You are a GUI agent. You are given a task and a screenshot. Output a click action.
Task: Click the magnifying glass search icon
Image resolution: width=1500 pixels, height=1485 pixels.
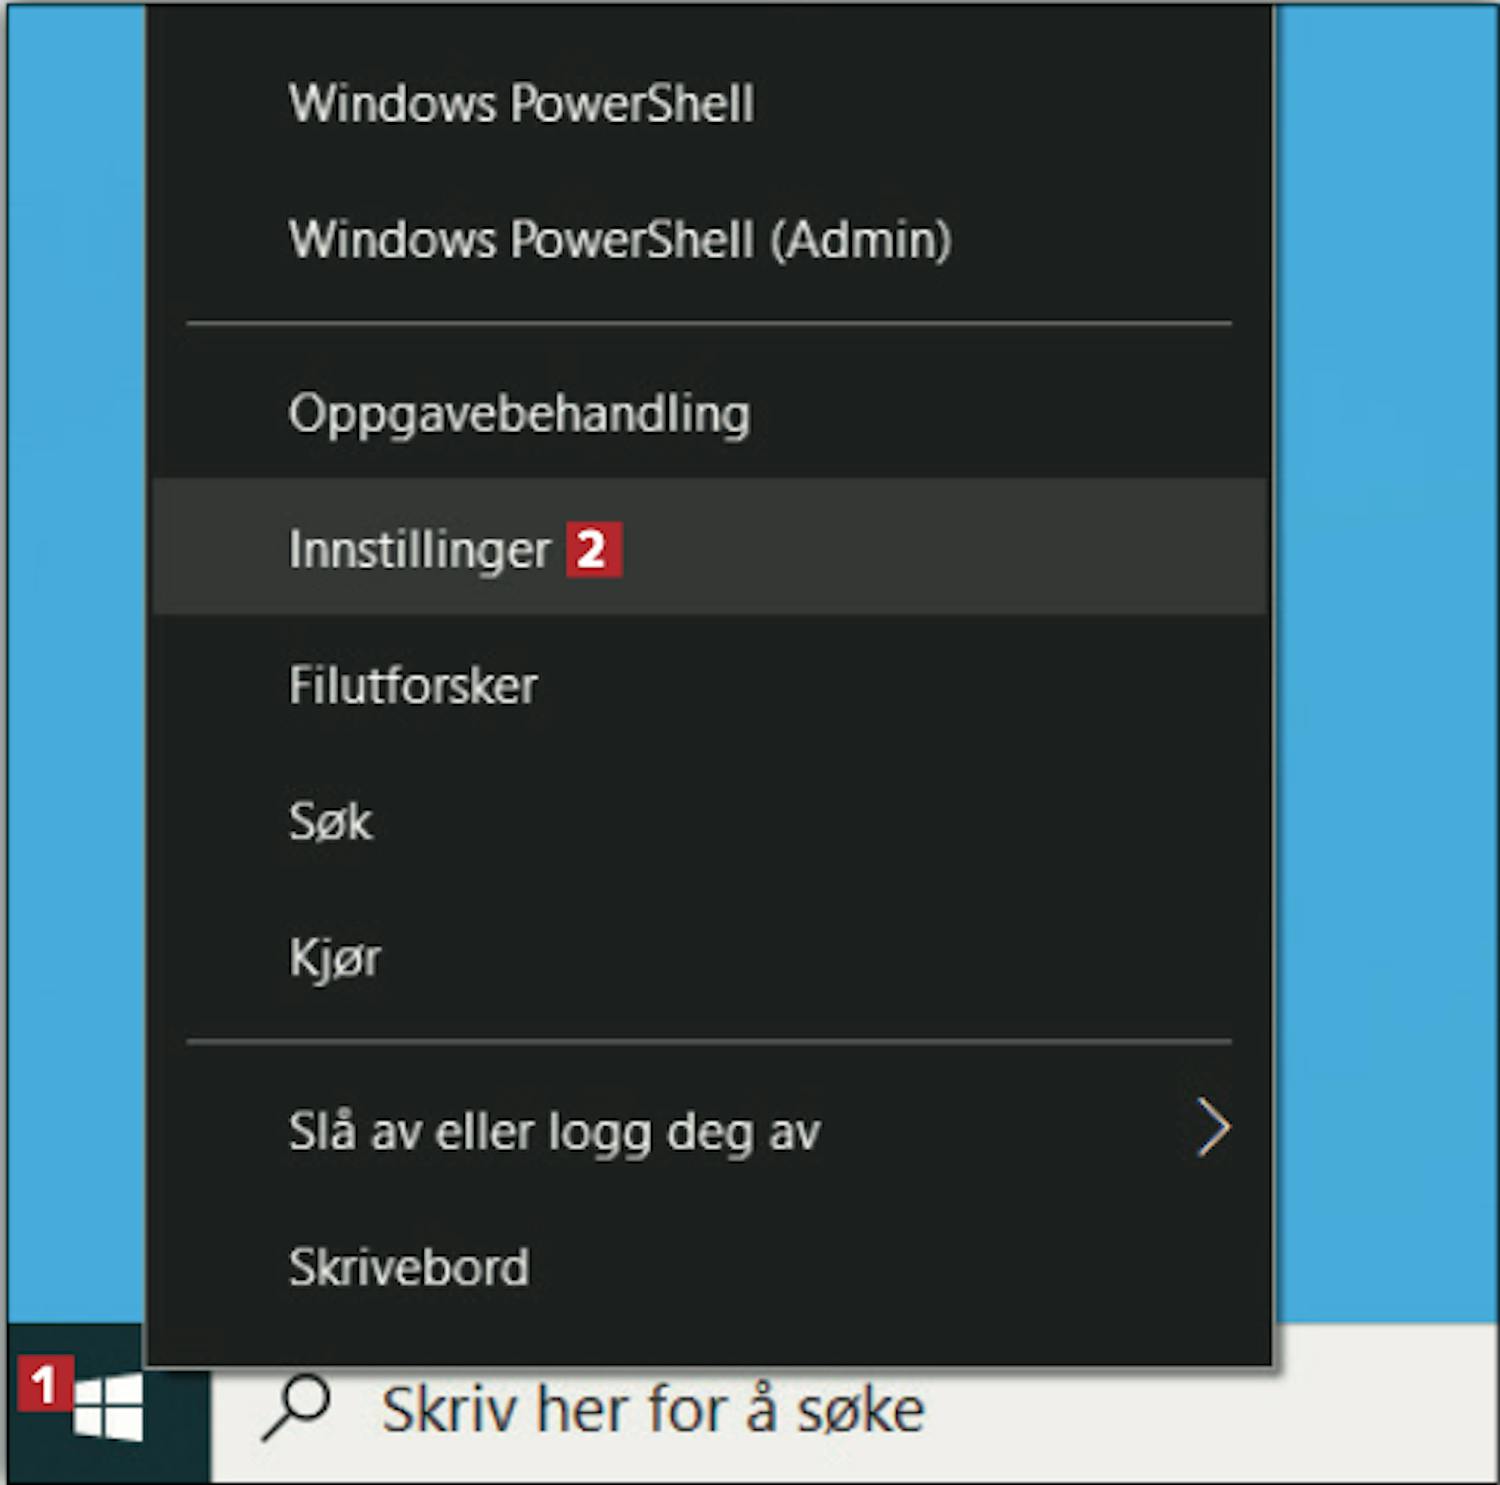[296, 1407]
